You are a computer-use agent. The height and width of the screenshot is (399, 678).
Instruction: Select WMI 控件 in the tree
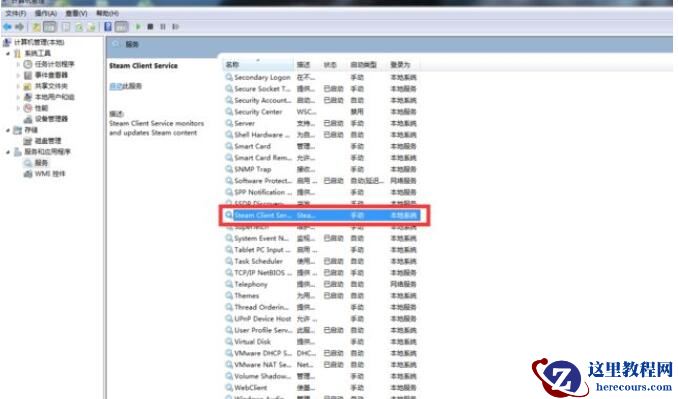pyautogui.click(x=50, y=174)
